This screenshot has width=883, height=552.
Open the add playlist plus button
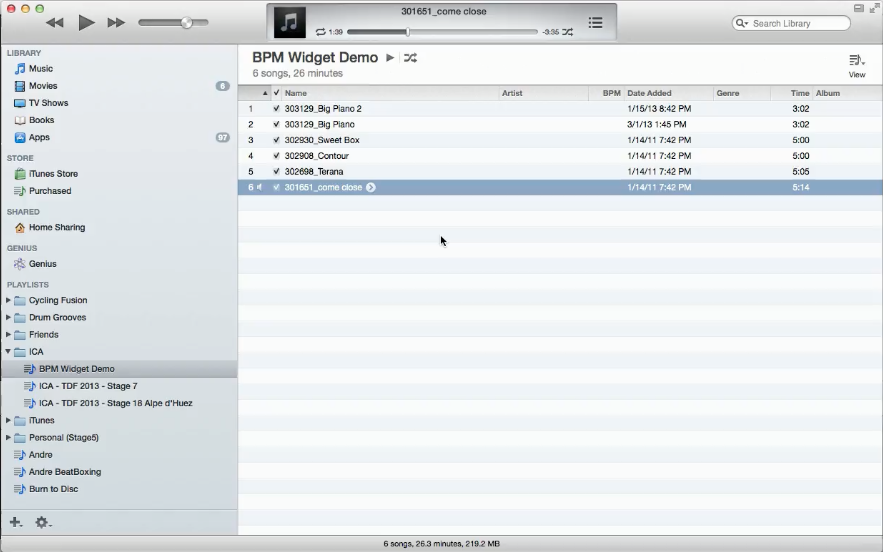pyautogui.click(x=15, y=522)
